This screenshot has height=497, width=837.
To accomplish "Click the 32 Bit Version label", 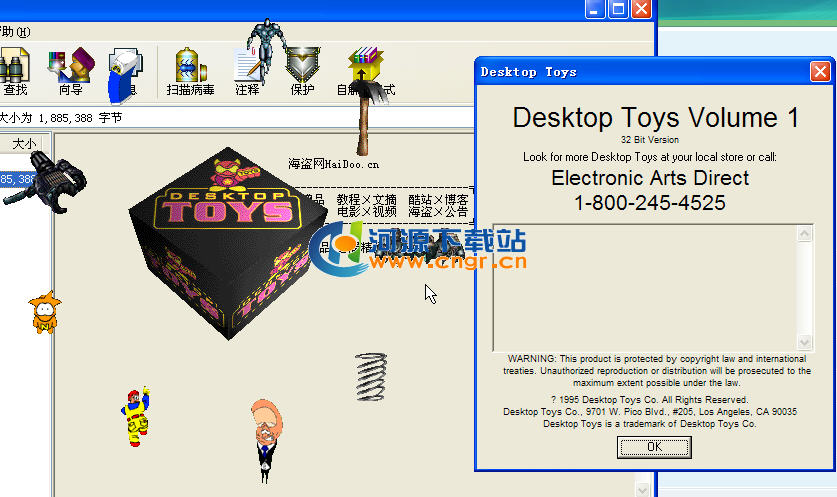I will (650, 140).
